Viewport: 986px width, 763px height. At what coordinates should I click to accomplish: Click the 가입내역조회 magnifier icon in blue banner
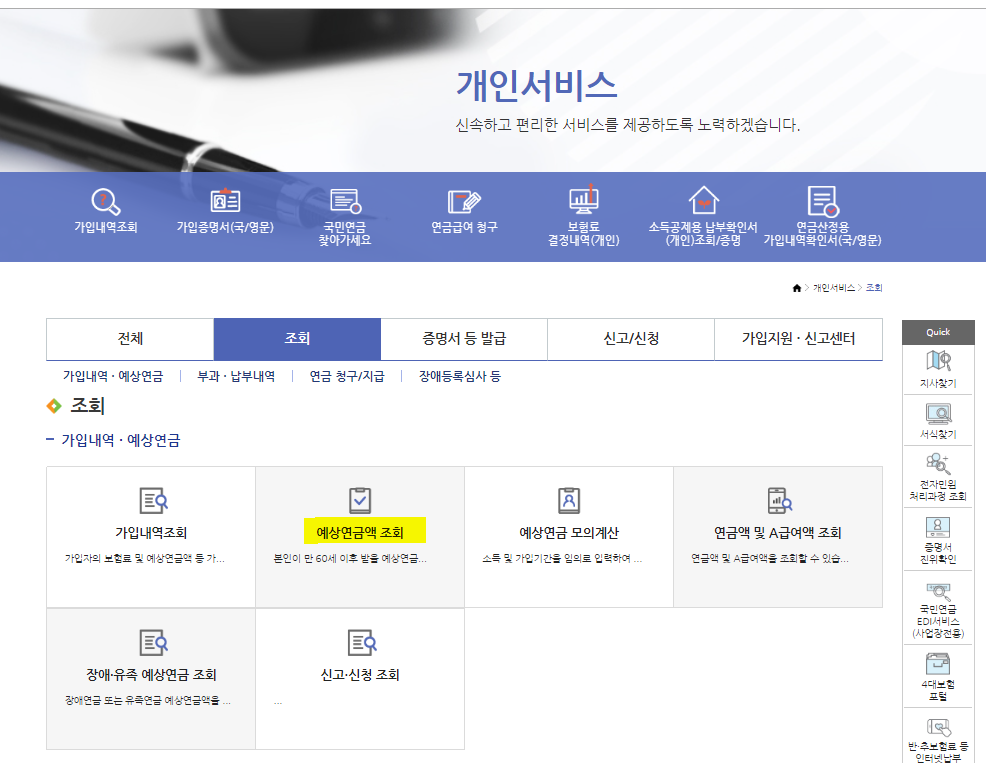(106, 201)
